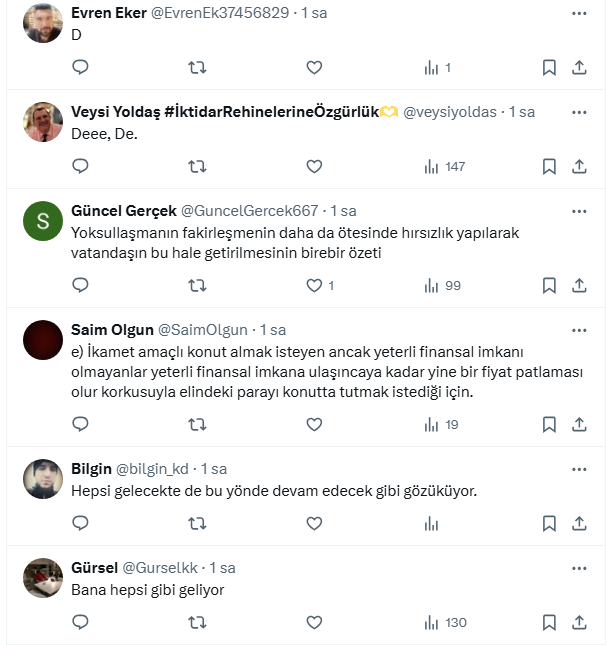Open more options for Evren Eker's tweet
The height and width of the screenshot is (645, 606).
click(579, 13)
